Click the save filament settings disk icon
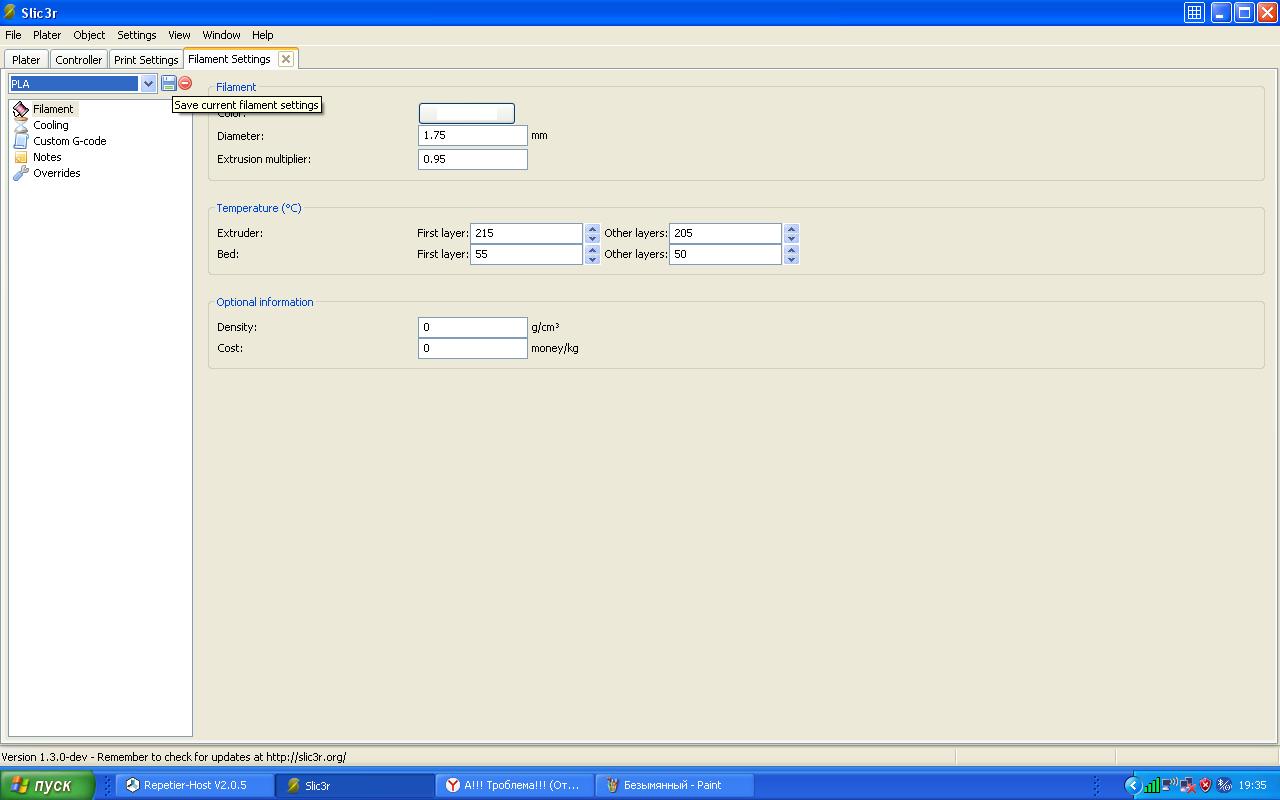 (x=169, y=84)
